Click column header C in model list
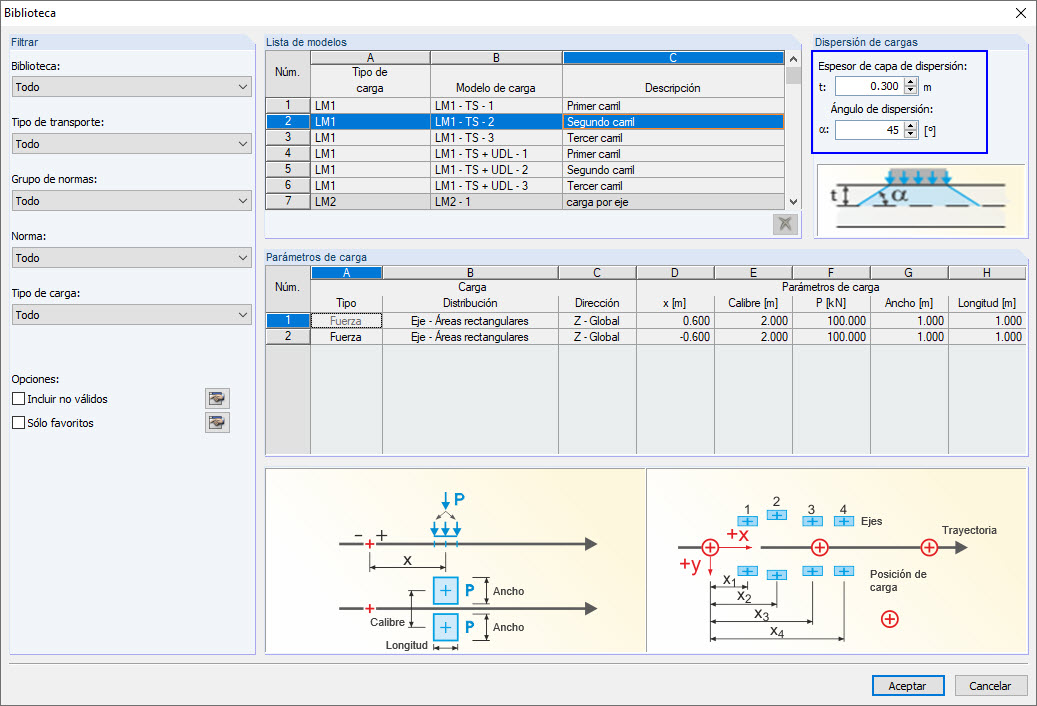The image size is (1037, 706). pyautogui.click(x=673, y=58)
